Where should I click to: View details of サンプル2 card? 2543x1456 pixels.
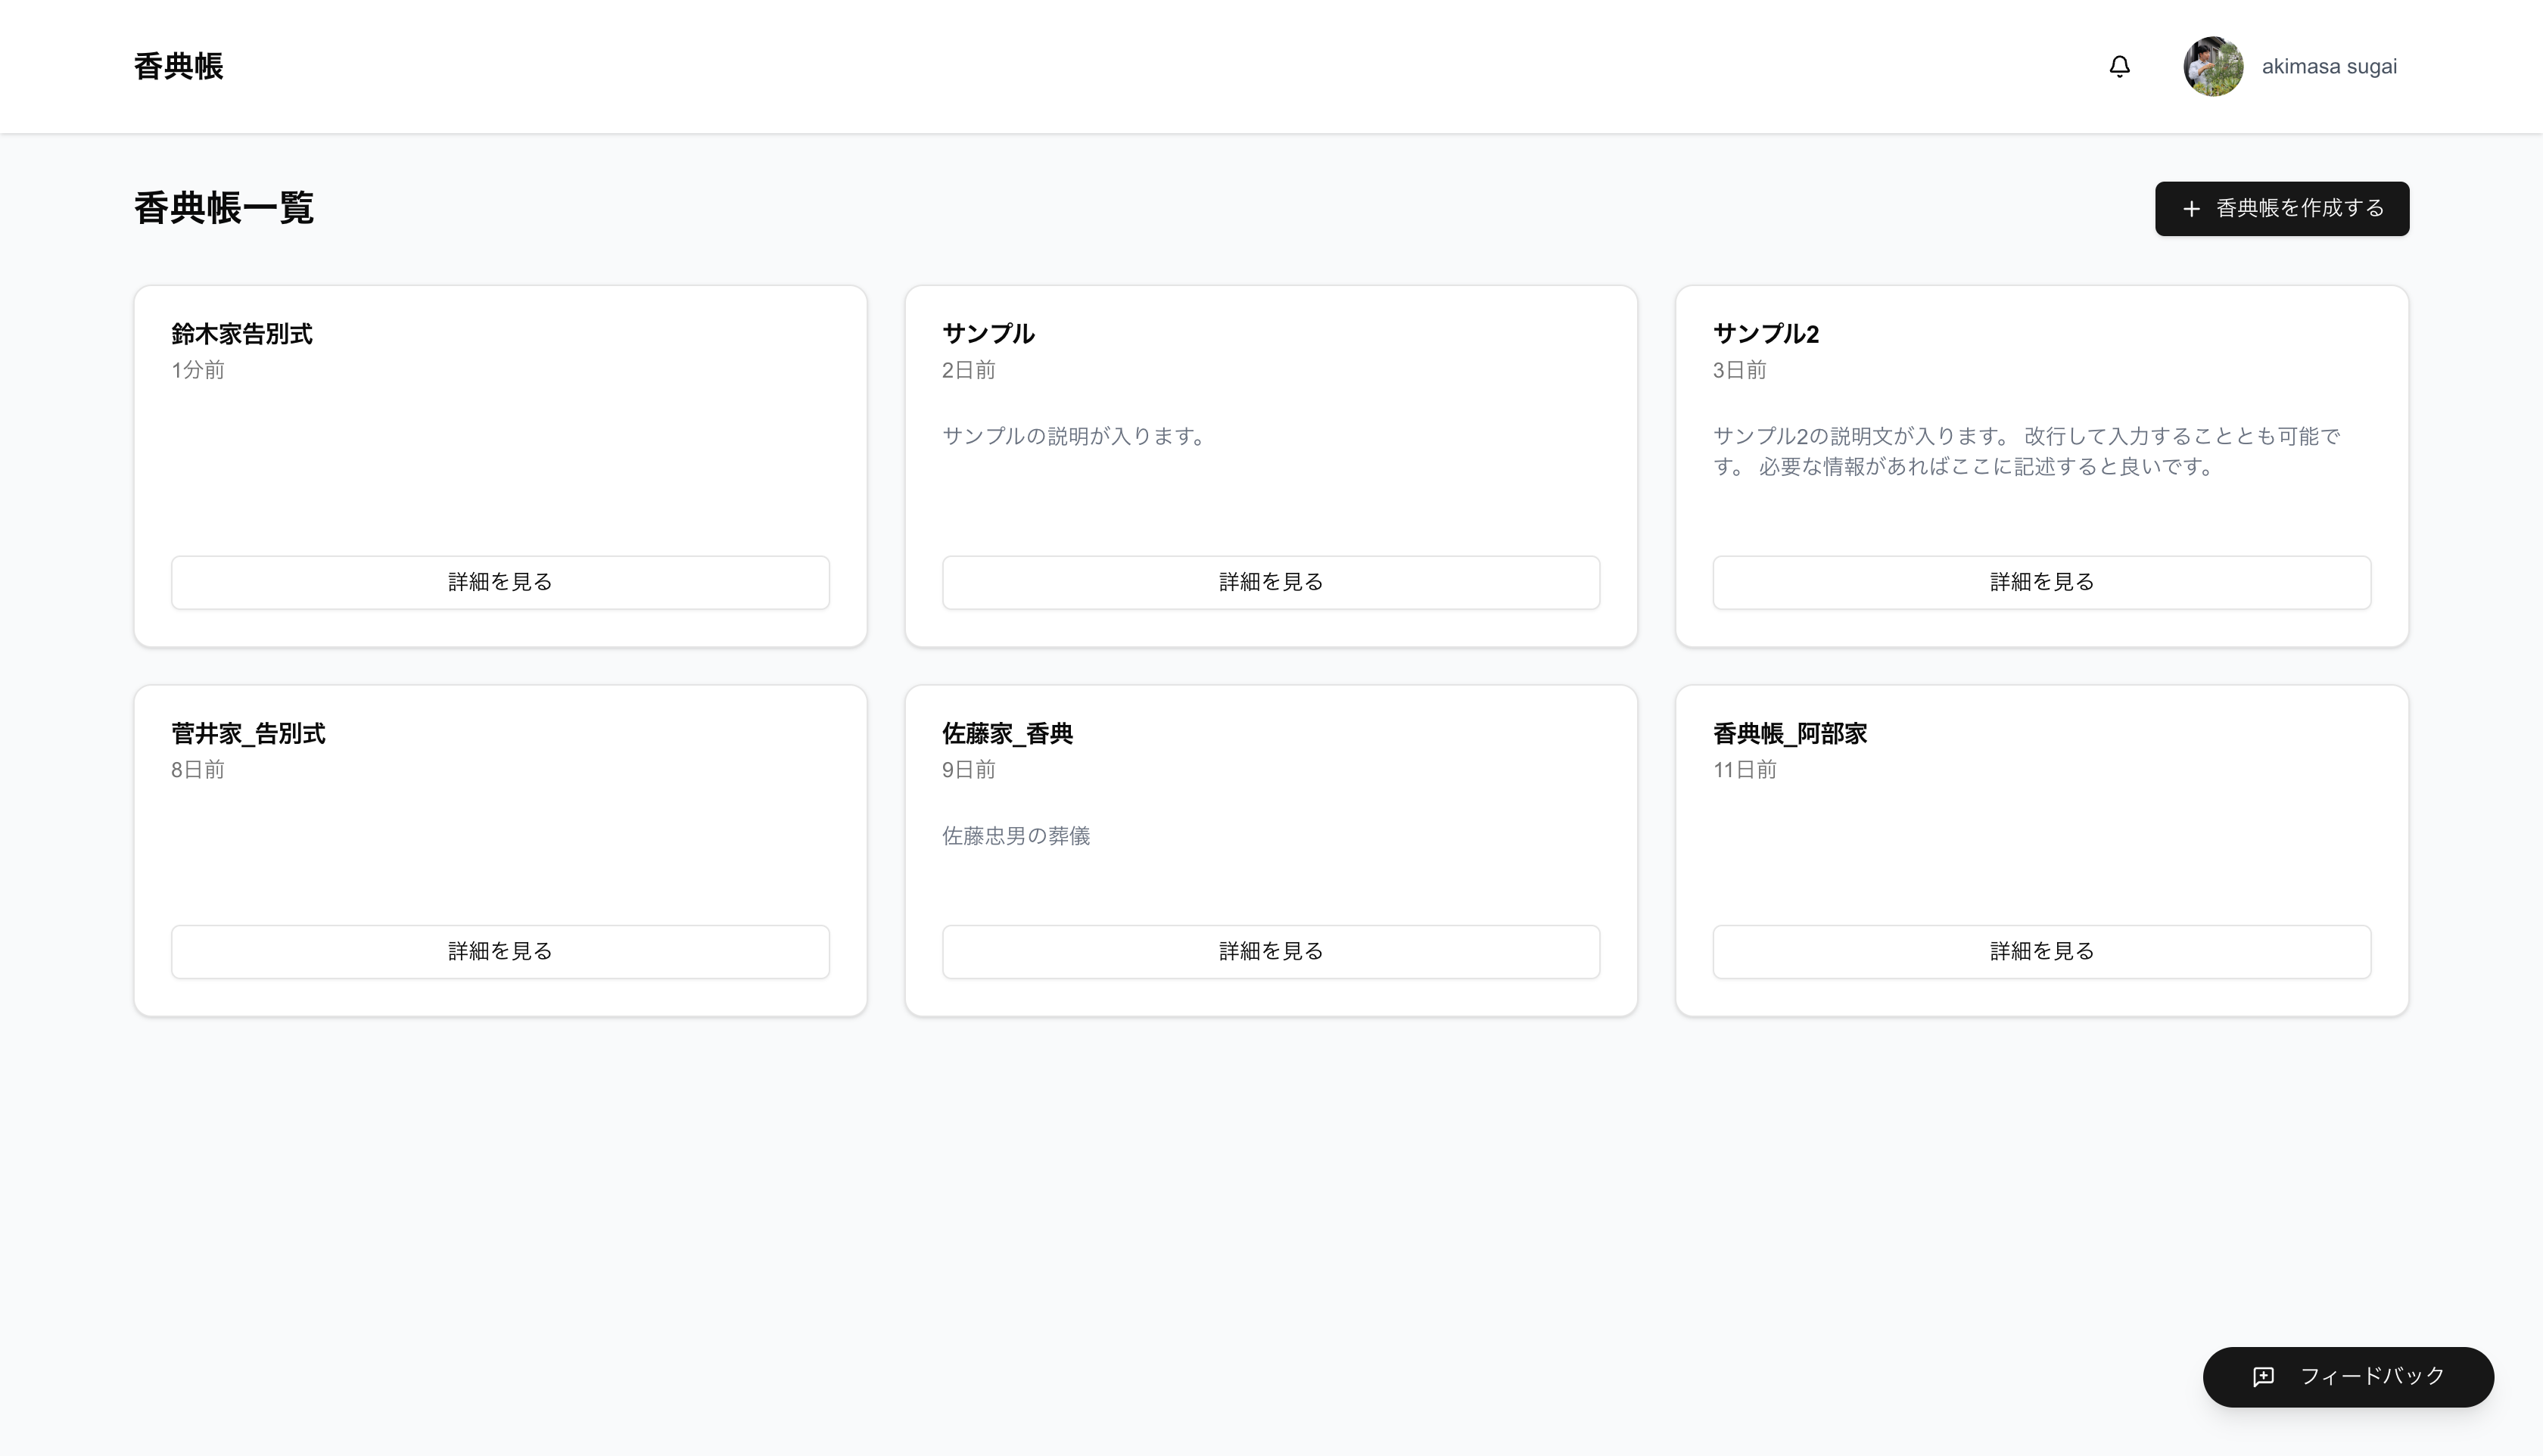[2041, 582]
